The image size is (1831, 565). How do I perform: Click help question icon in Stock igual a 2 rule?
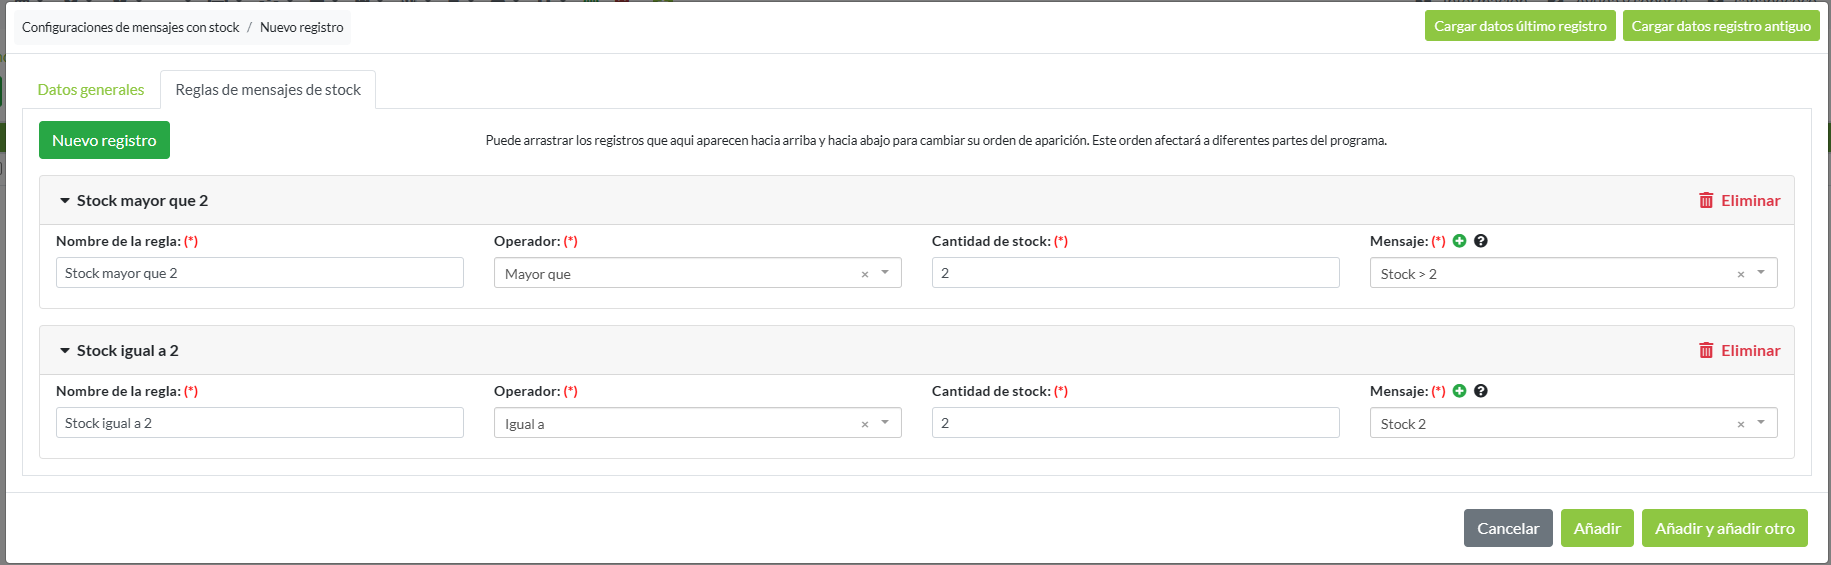[x=1481, y=391]
